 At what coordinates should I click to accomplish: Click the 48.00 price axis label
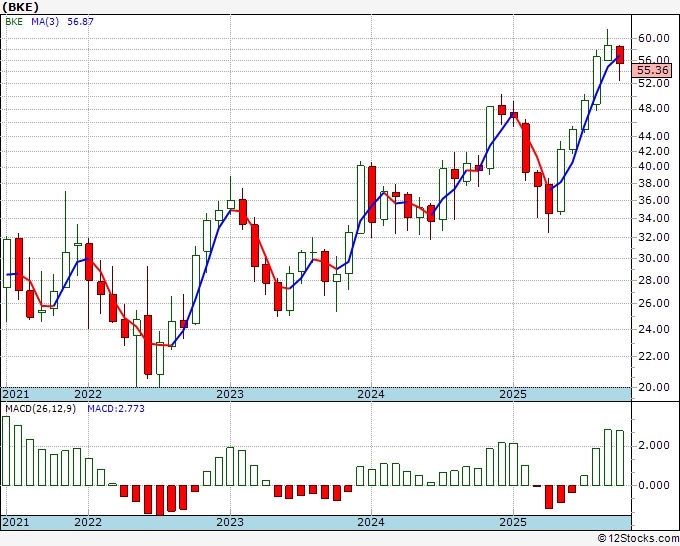654,108
